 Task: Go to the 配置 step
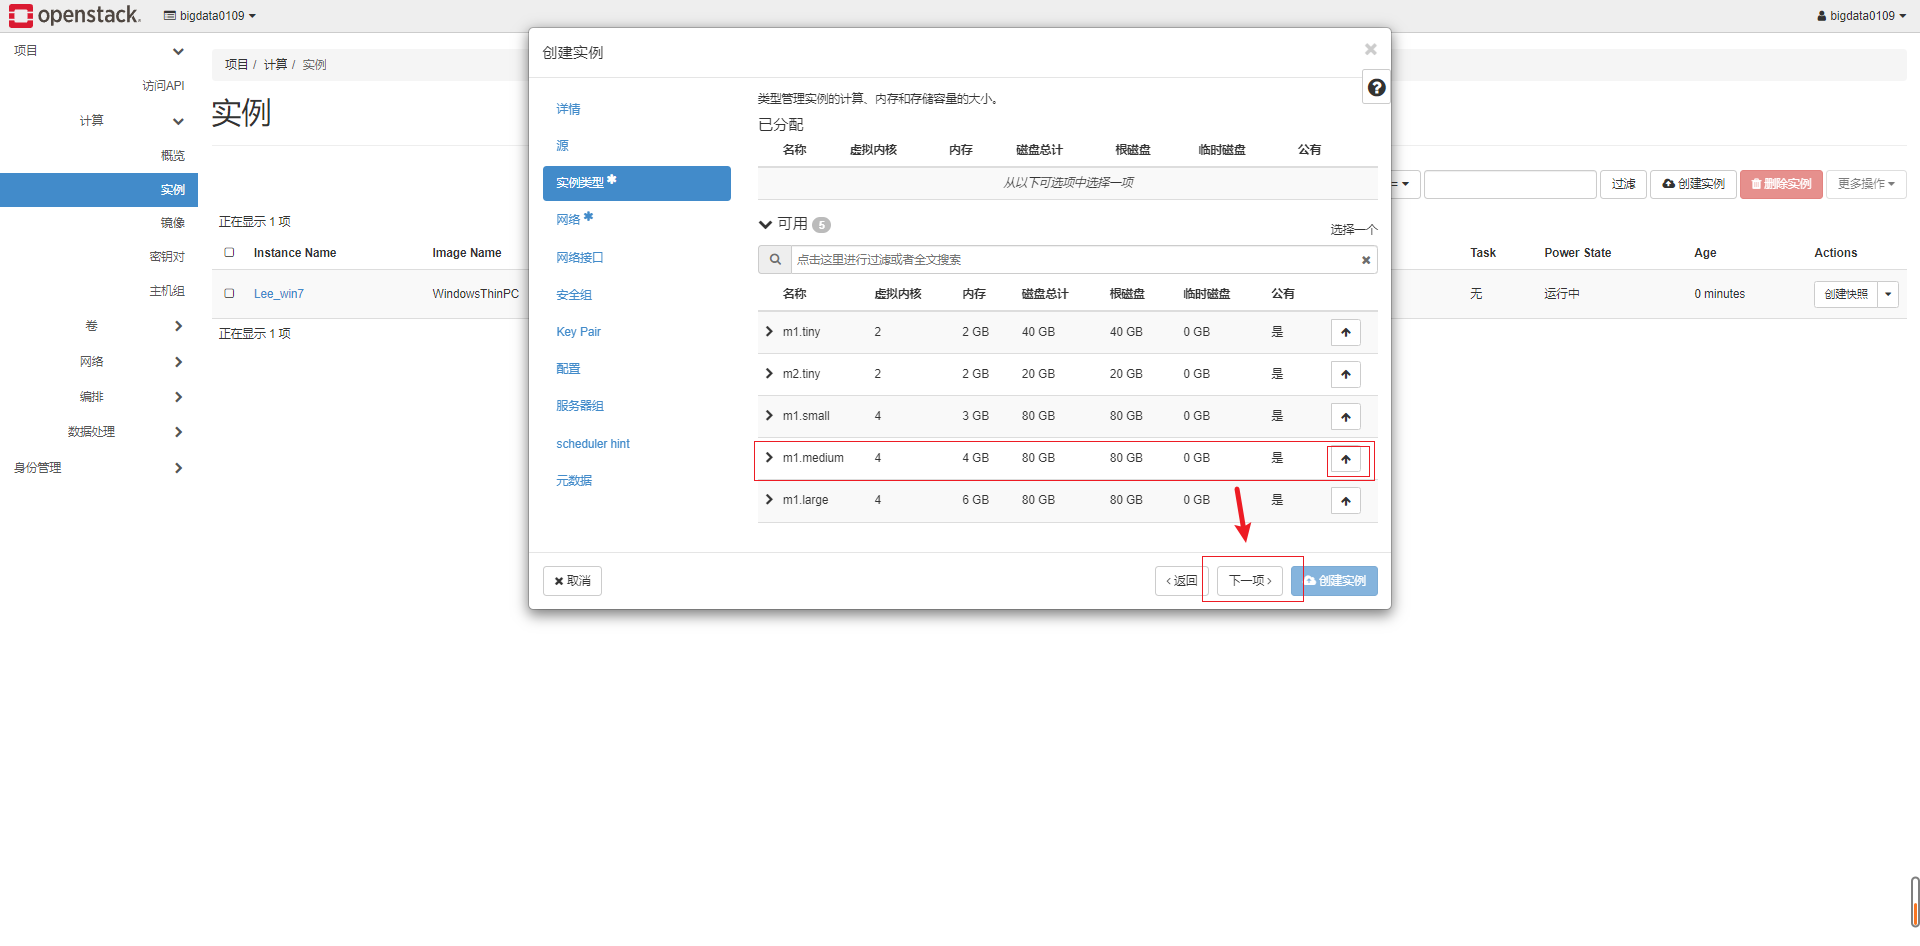coord(568,369)
